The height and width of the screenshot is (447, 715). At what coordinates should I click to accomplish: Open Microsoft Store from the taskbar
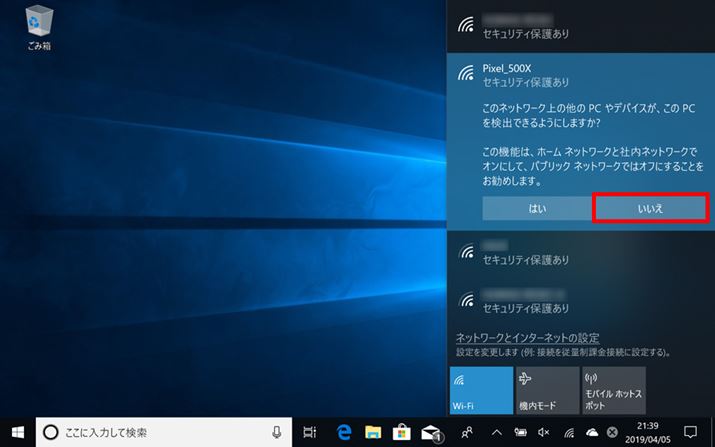(402, 431)
